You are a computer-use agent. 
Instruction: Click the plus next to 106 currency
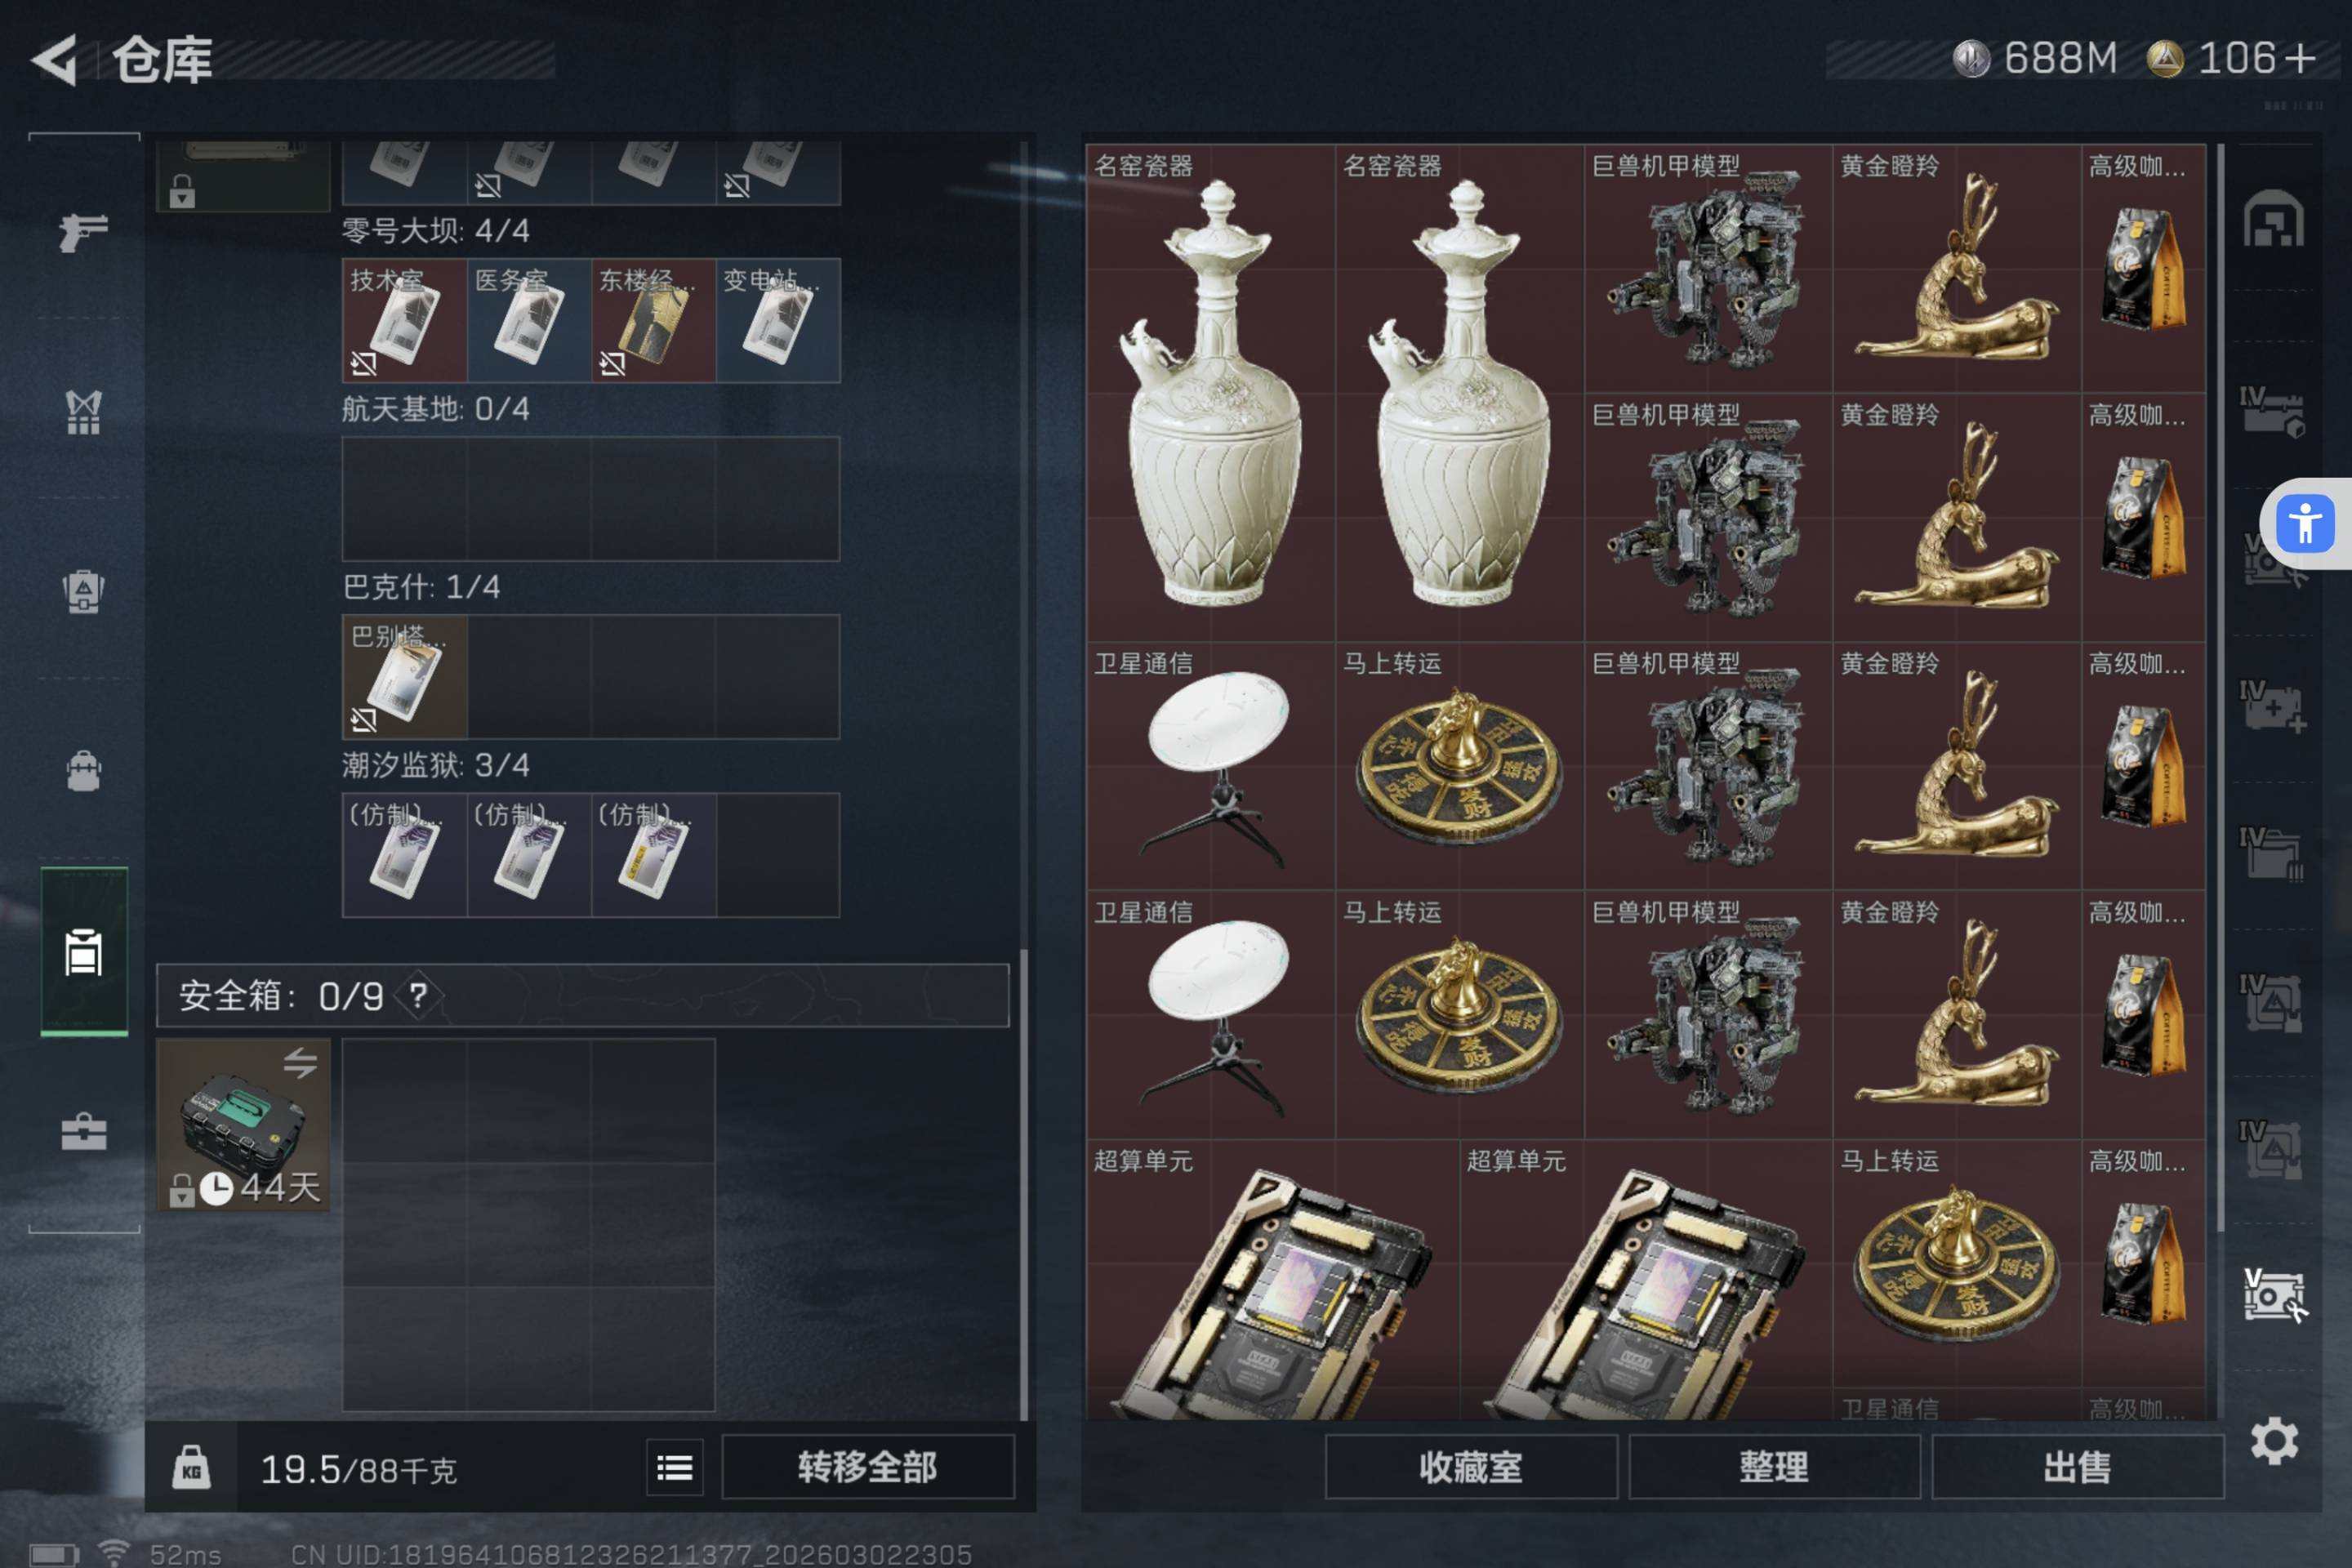coord(2300,59)
